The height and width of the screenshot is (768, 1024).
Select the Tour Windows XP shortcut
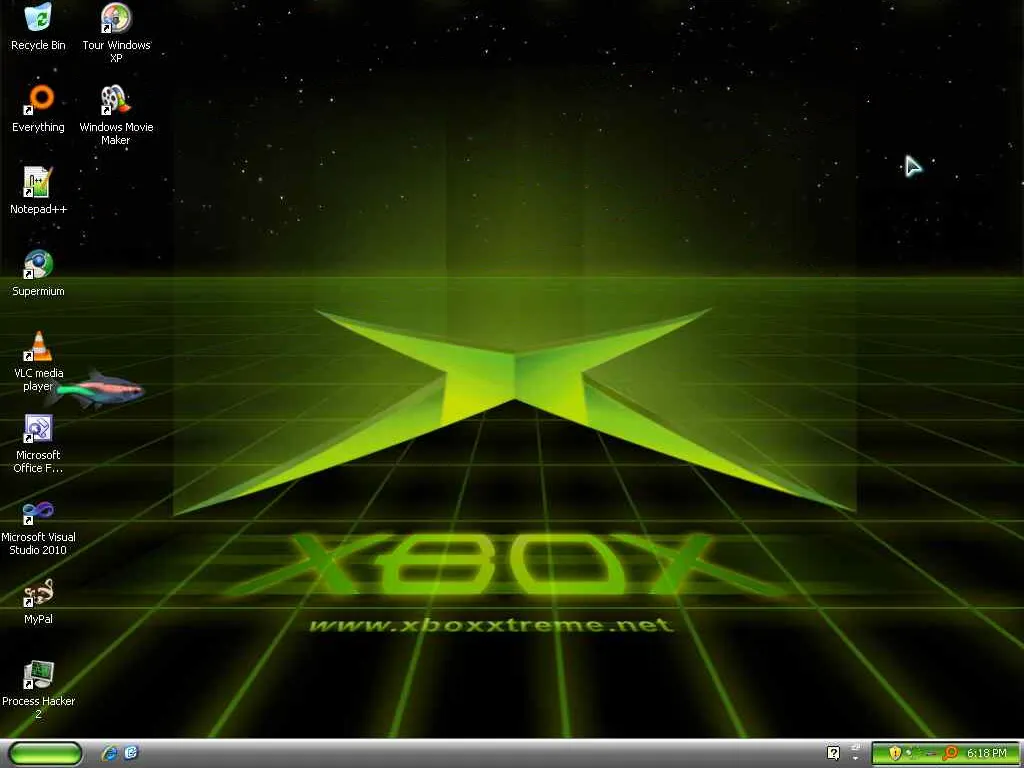tap(116, 33)
